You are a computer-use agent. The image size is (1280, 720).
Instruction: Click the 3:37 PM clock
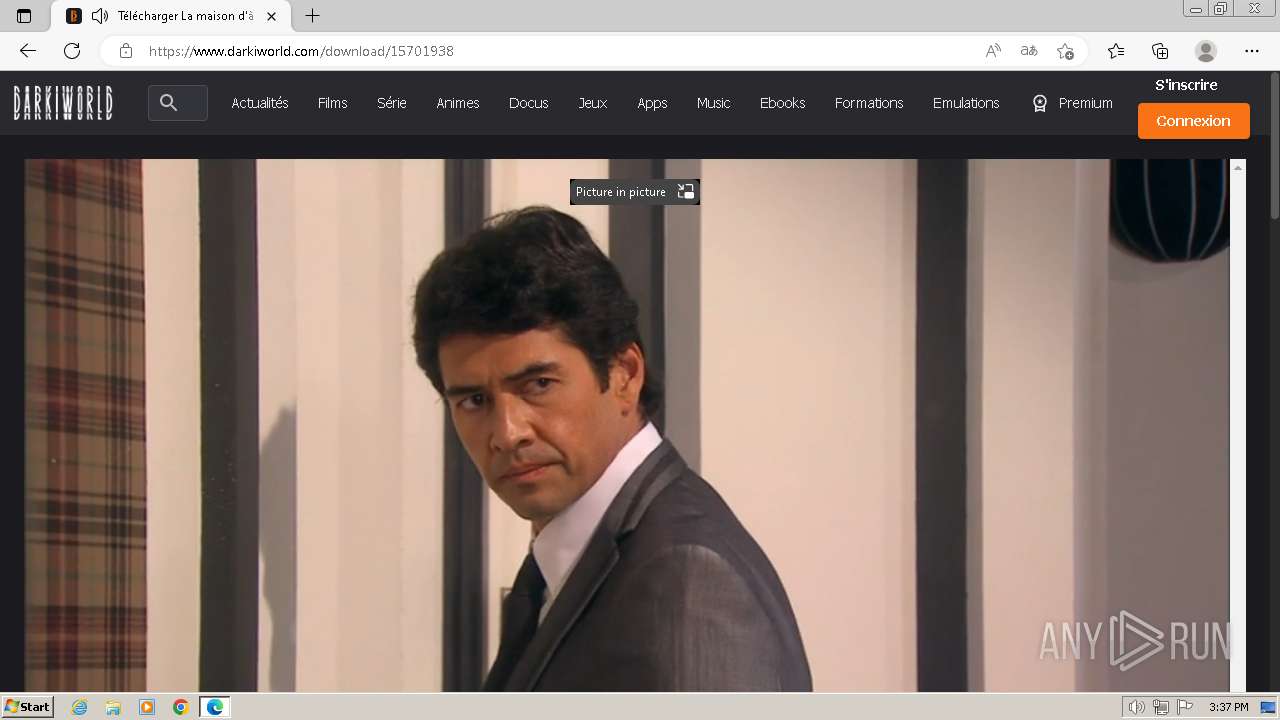pyautogui.click(x=1228, y=707)
